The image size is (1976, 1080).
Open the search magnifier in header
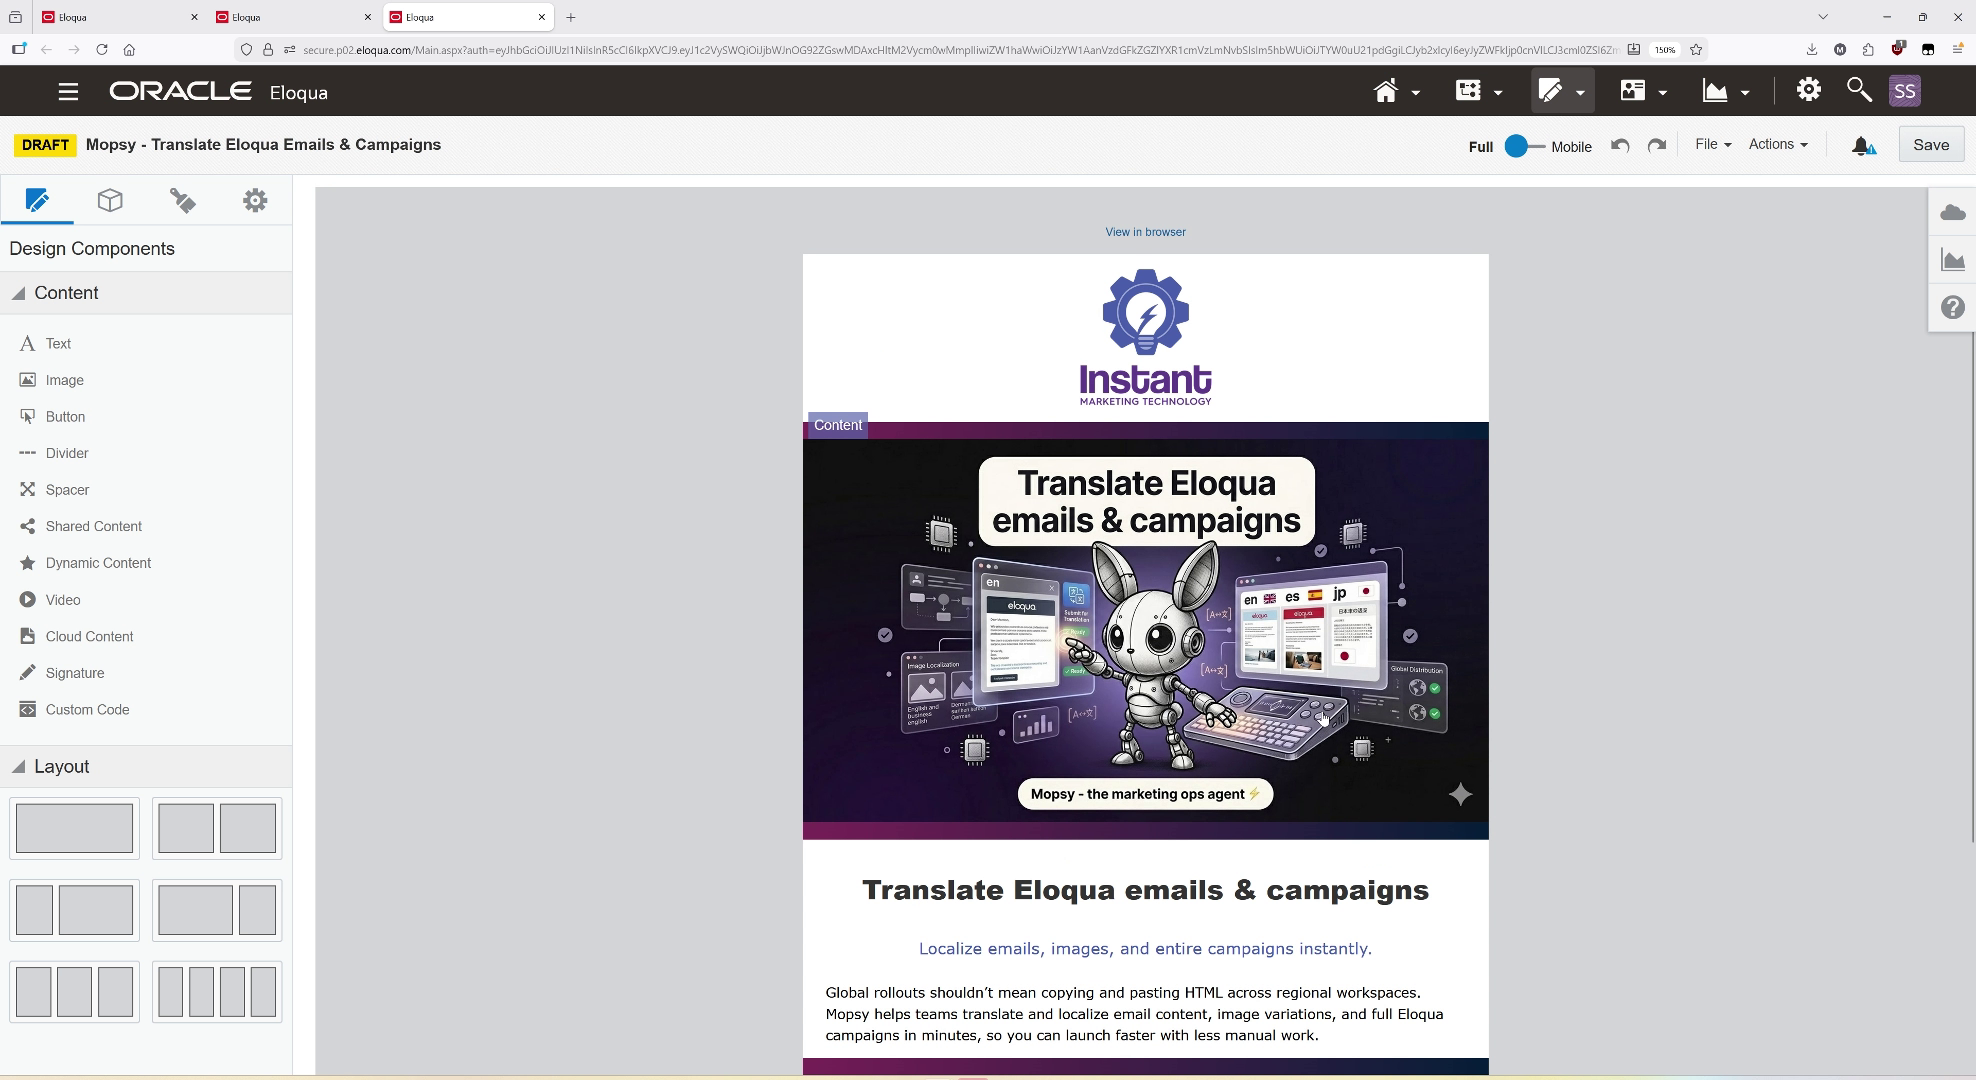1858,90
